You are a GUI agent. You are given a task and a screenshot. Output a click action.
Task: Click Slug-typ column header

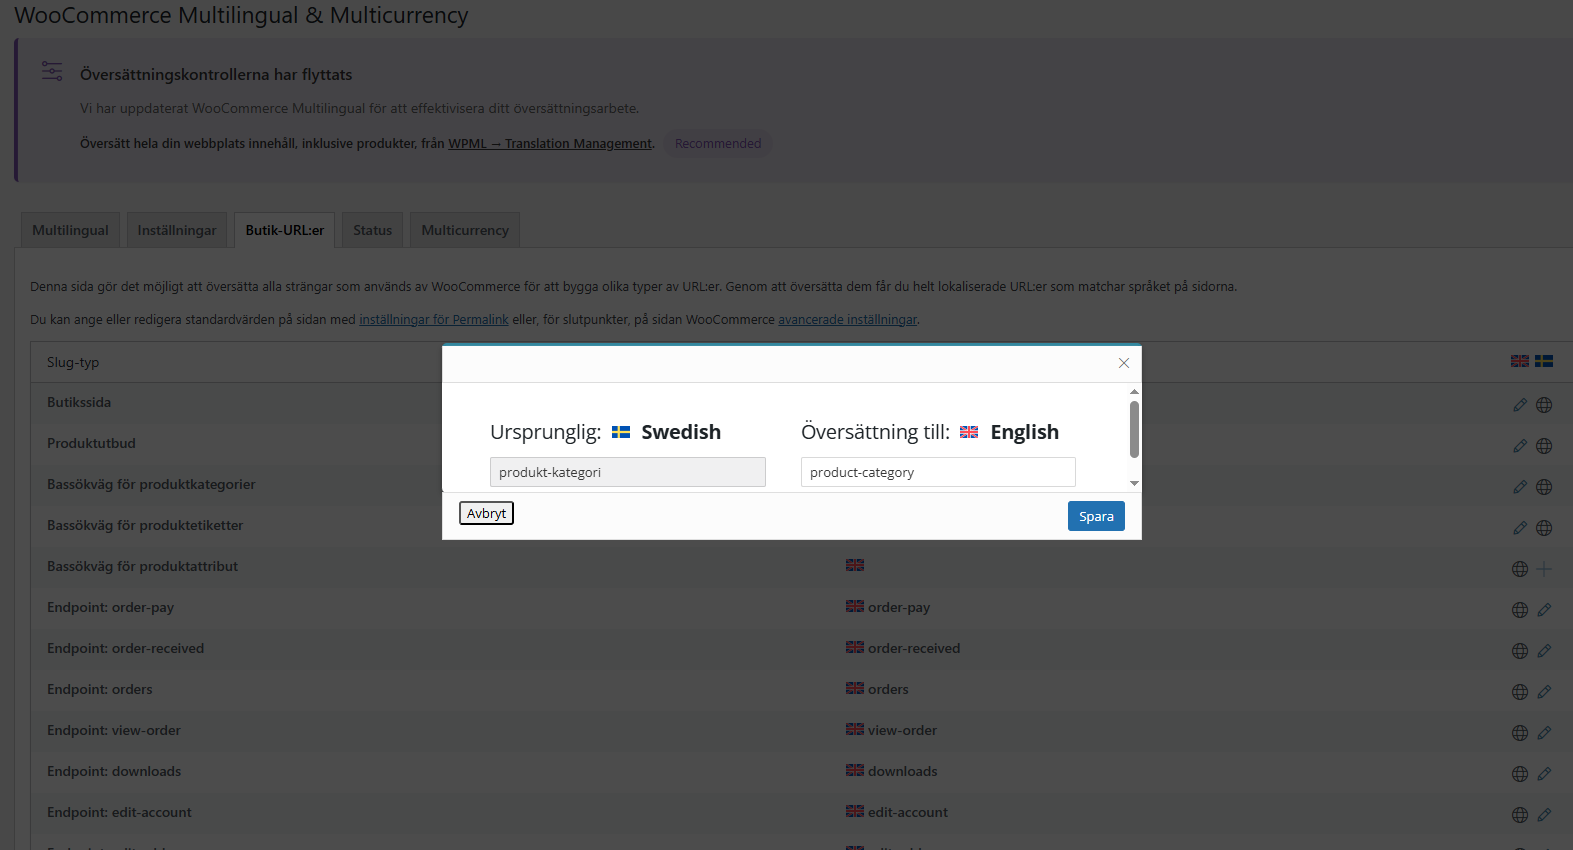73,362
